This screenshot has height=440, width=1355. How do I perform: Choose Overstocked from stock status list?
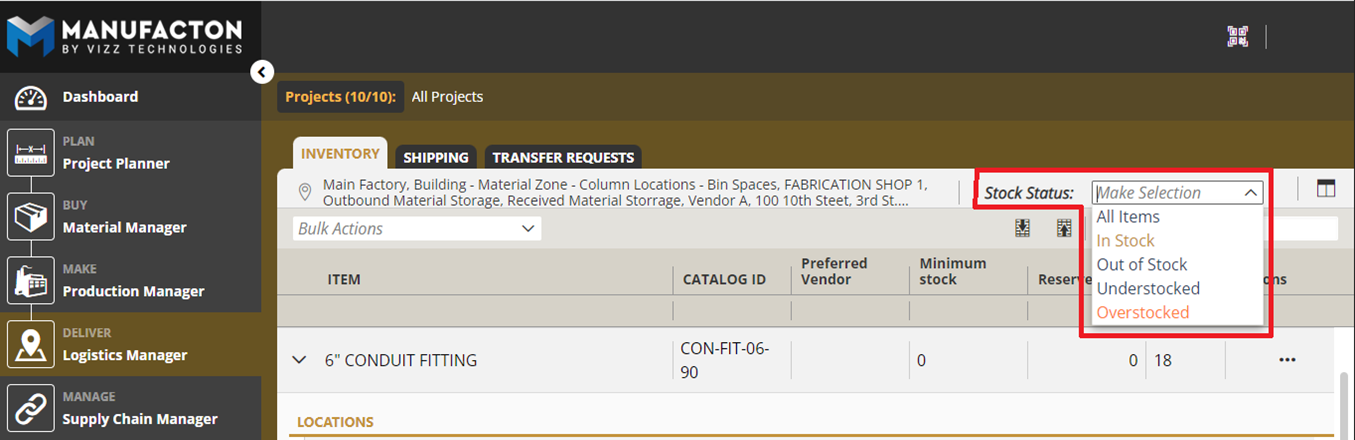1142,312
